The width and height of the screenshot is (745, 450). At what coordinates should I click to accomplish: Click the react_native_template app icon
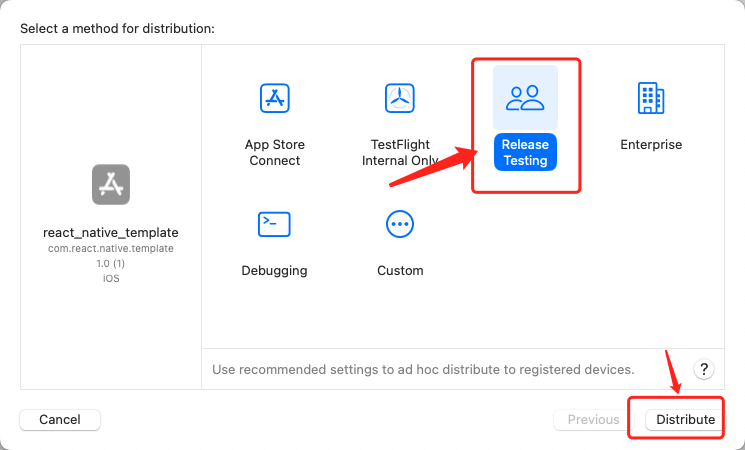tap(111, 184)
